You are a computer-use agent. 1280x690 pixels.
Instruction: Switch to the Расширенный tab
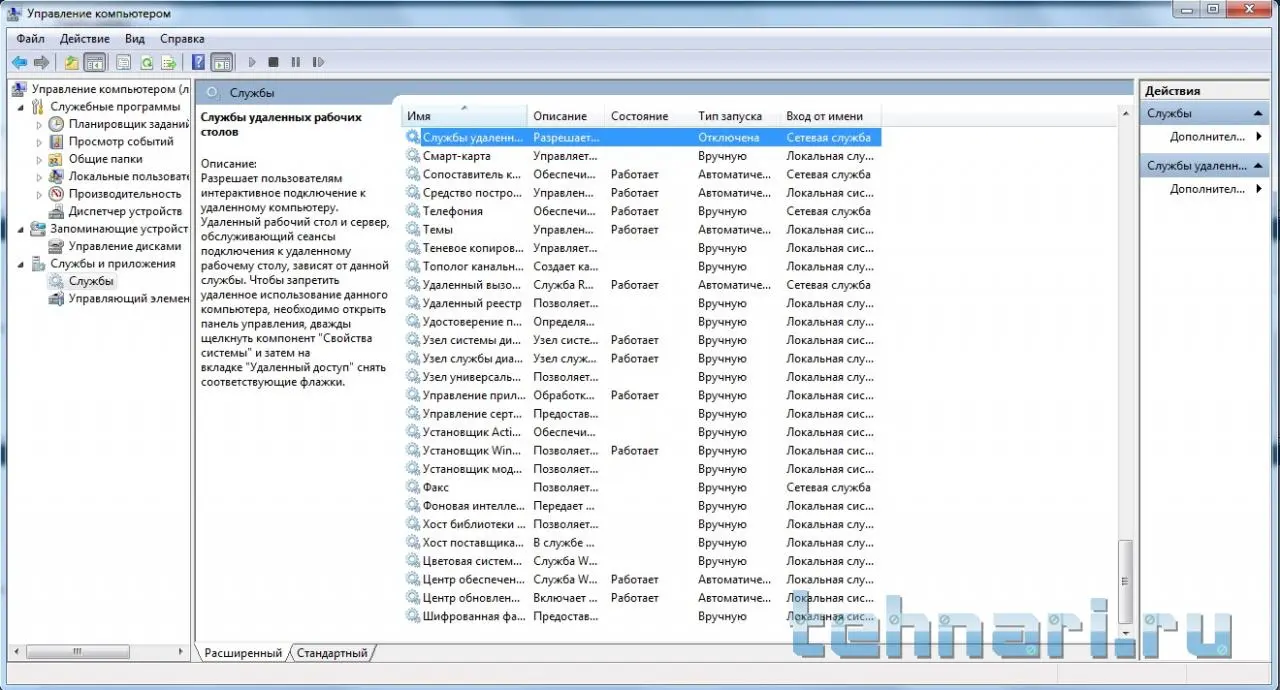click(243, 653)
